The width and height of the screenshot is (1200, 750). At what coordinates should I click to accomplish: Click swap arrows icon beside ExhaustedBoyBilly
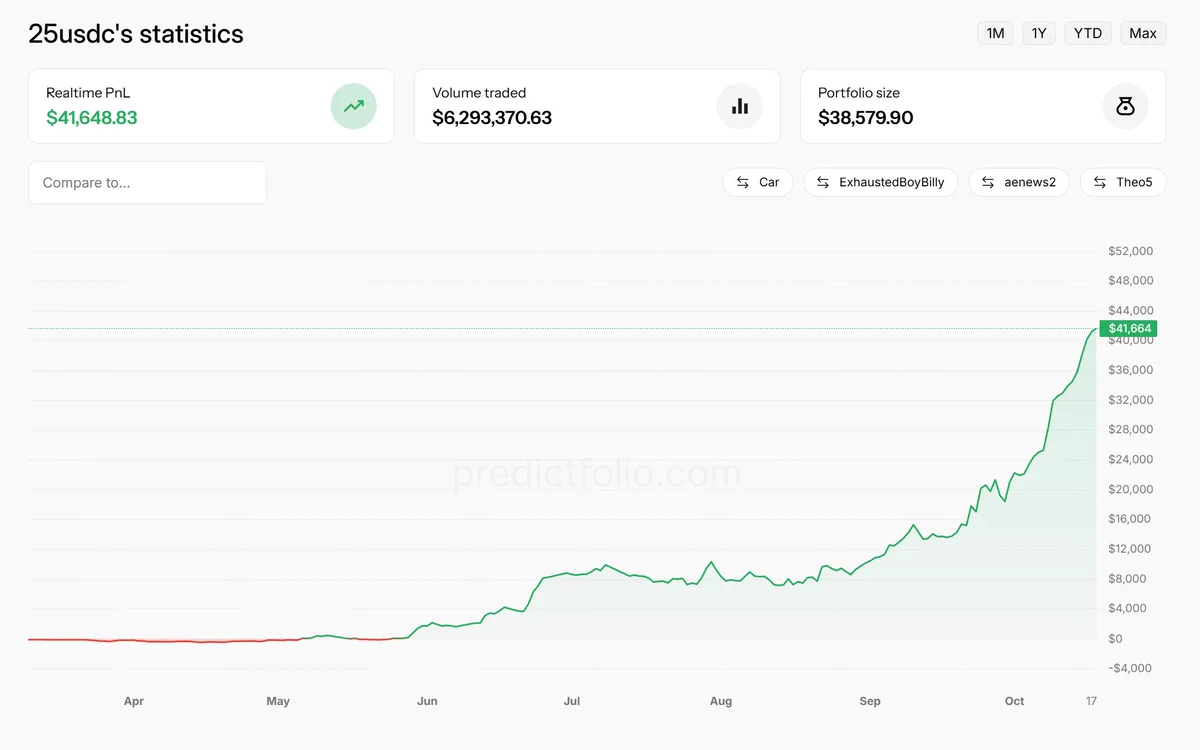point(823,182)
